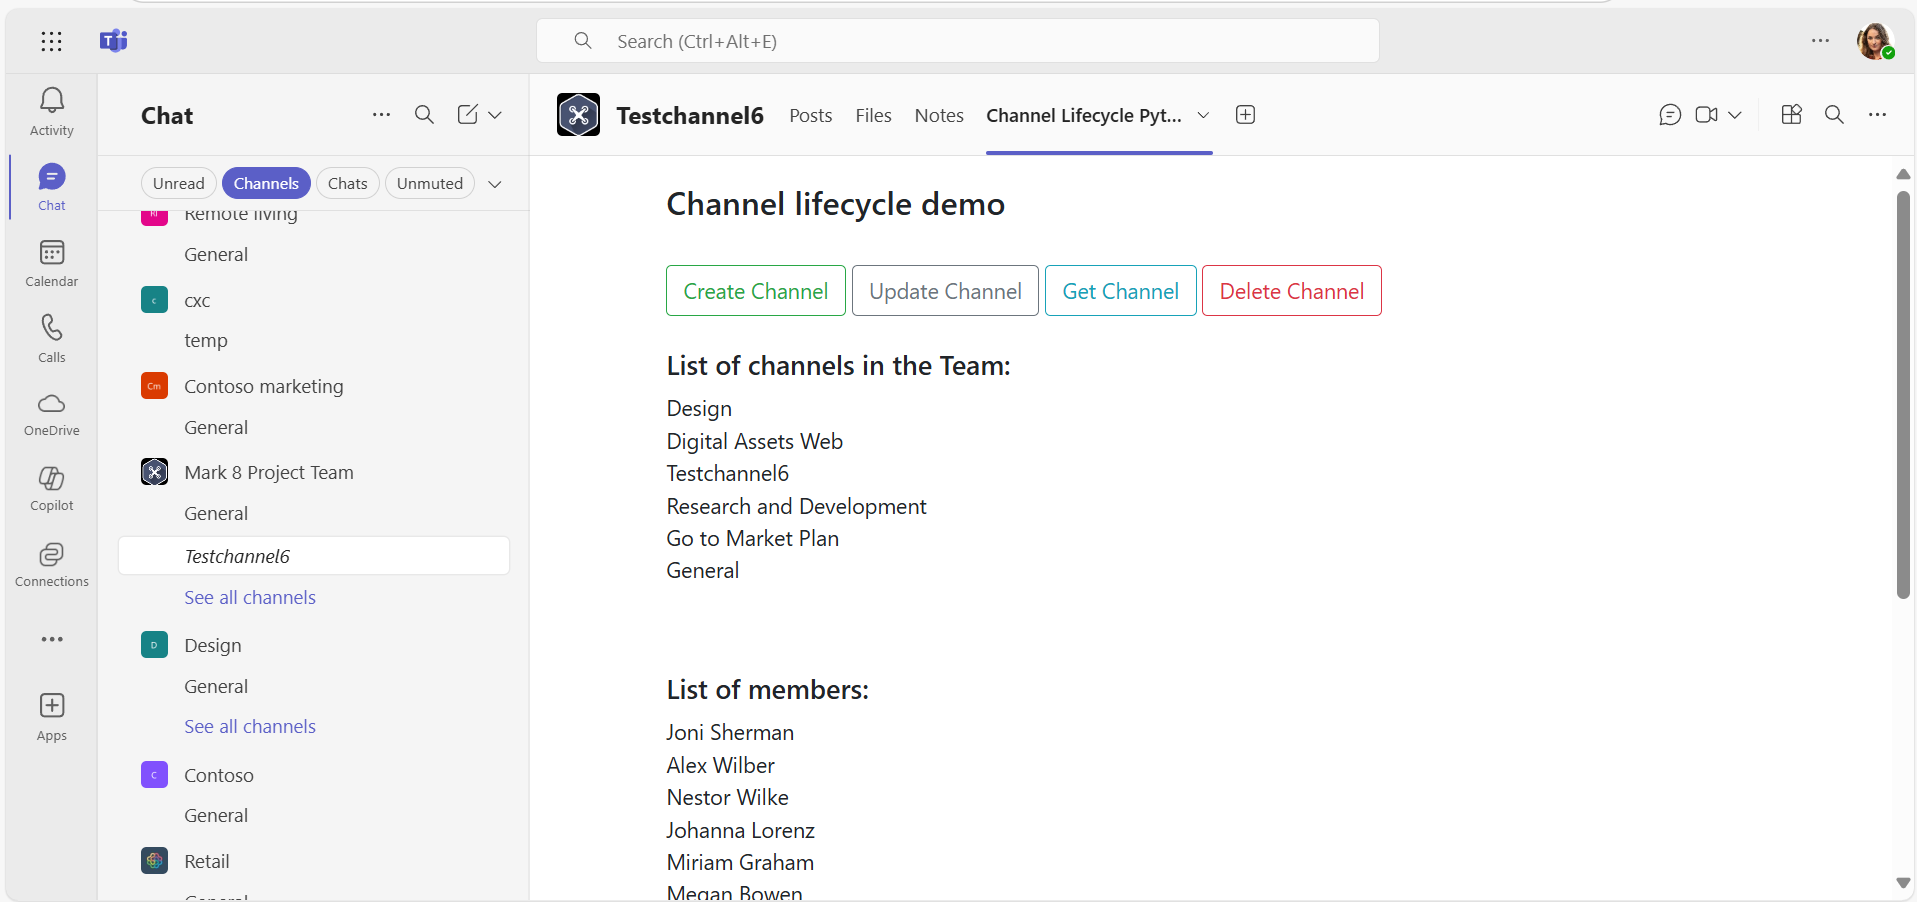
Task: Launch Copilot from the sidebar
Action: (x=52, y=489)
